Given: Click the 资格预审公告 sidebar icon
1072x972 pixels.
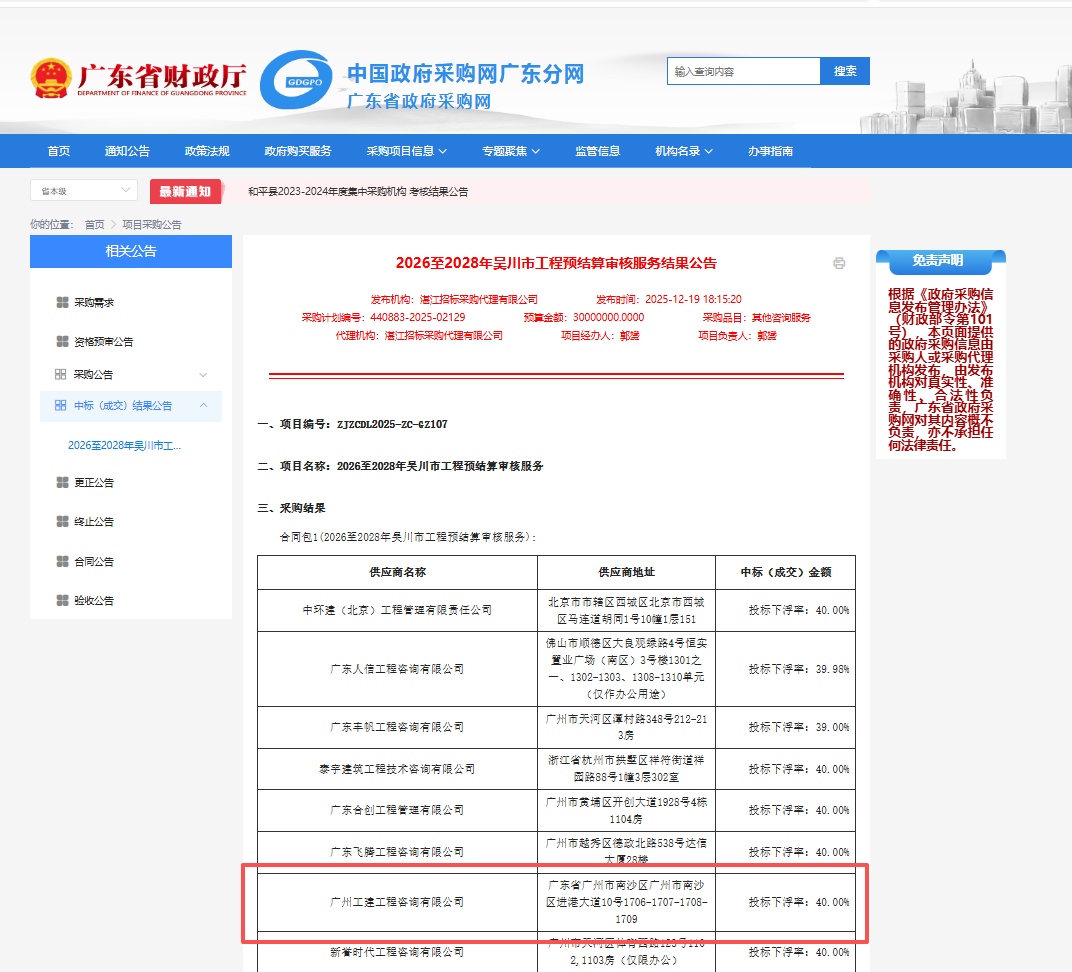Looking at the screenshot, I should click(x=62, y=342).
